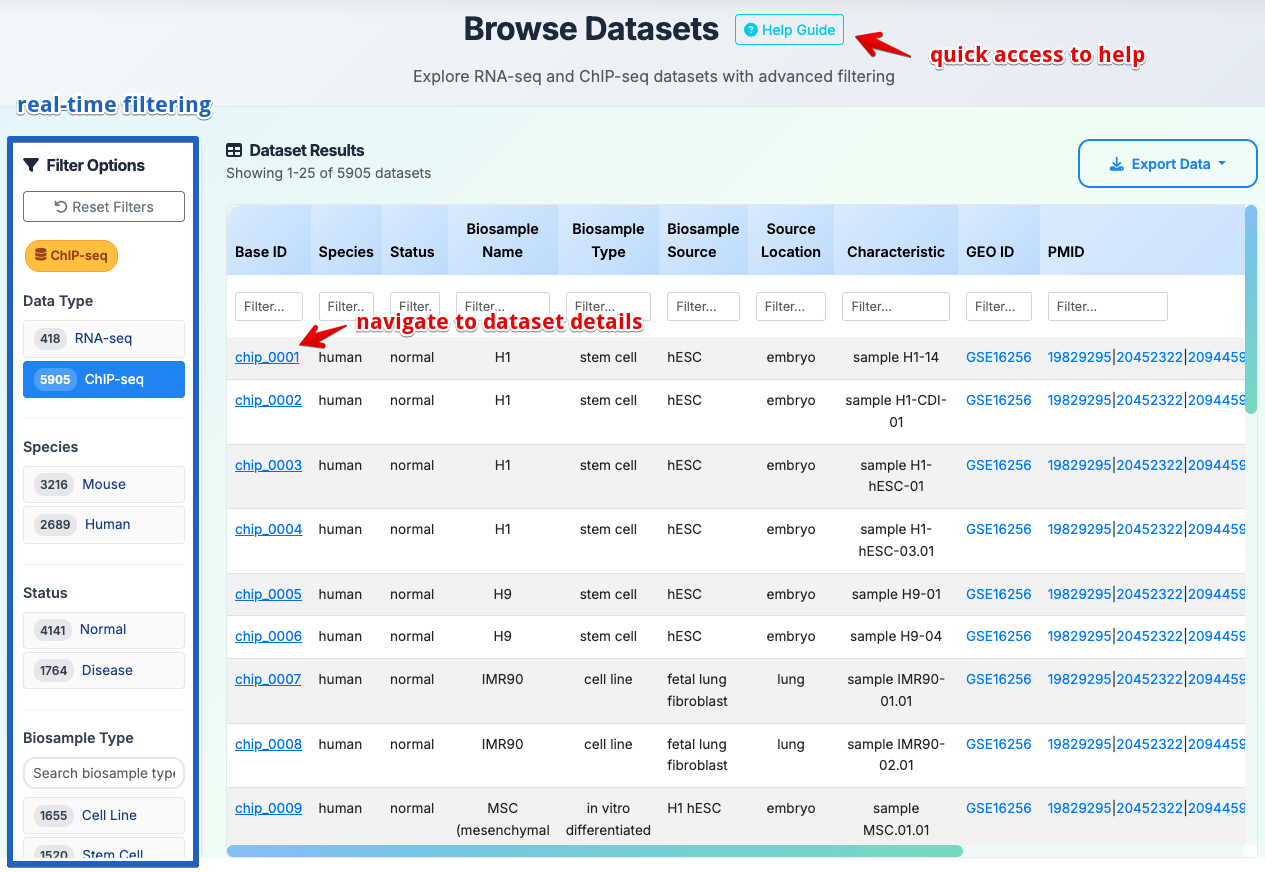
Task: Open GEO entry GSE16256 in first row
Action: 998,357
